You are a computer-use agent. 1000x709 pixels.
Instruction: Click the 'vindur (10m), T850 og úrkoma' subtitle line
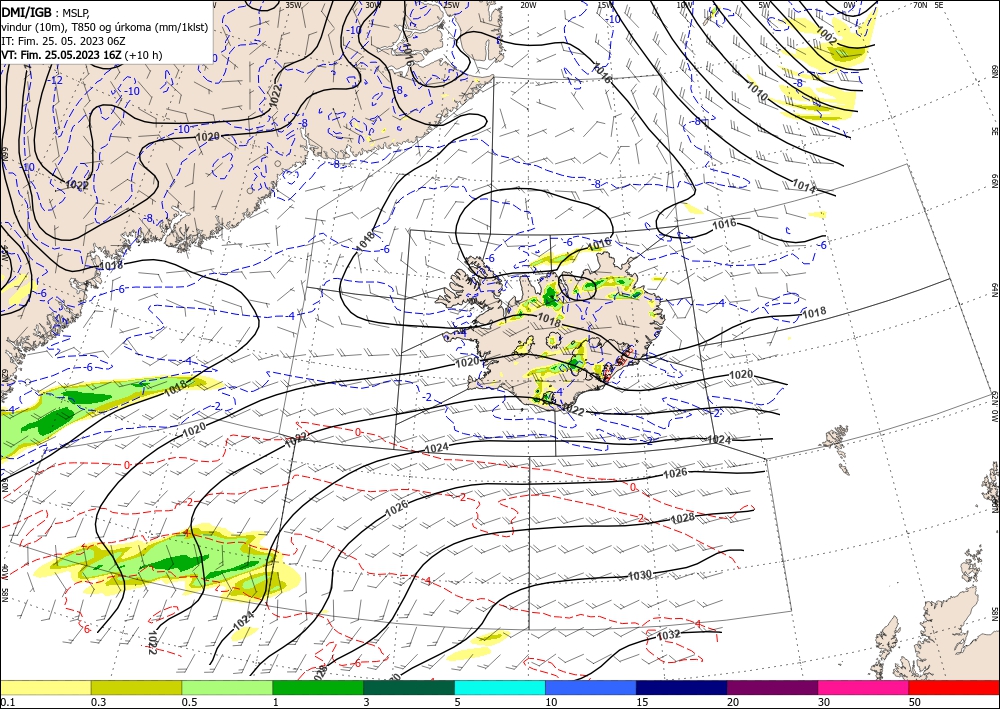pyautogui.click(x=105, y=27)
